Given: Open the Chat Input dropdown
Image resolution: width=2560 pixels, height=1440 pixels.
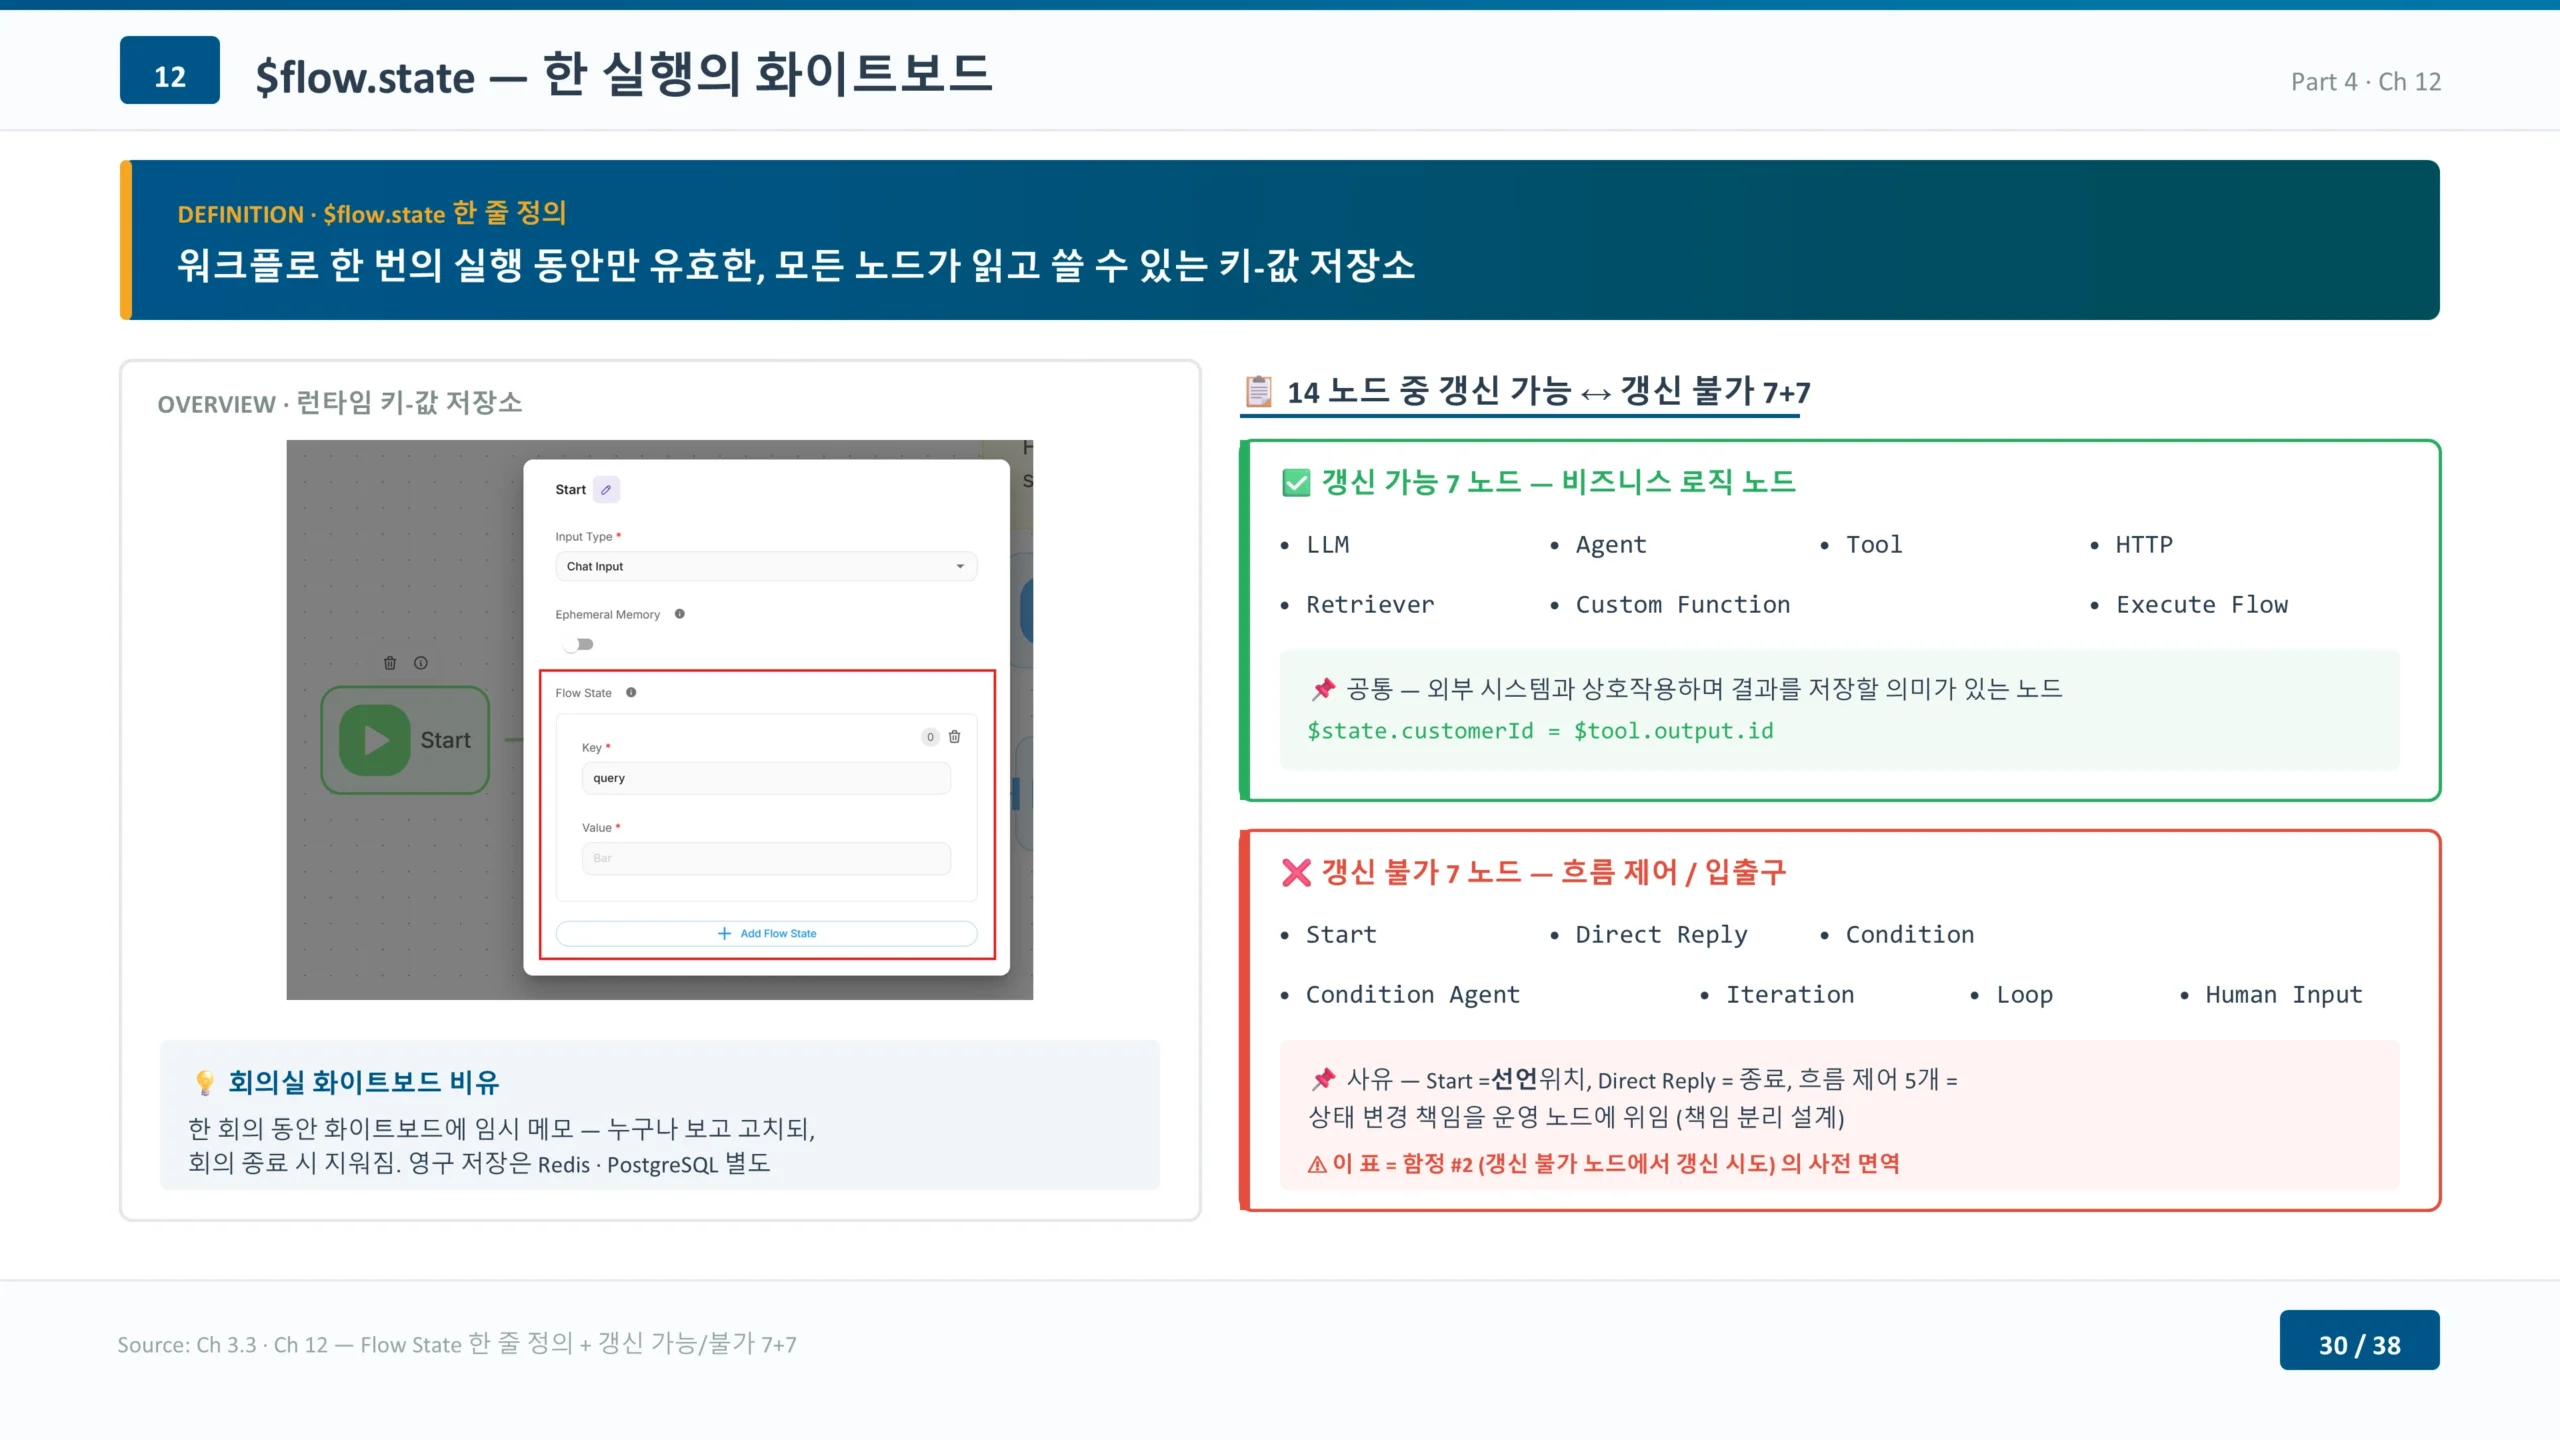Looking at the screenshot, I should coord(766,566).
